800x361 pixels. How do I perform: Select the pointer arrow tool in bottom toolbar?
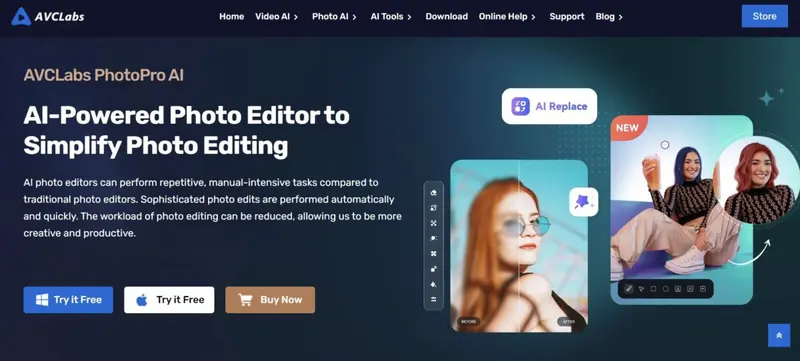pyautogui.click(x=641, y=289)
